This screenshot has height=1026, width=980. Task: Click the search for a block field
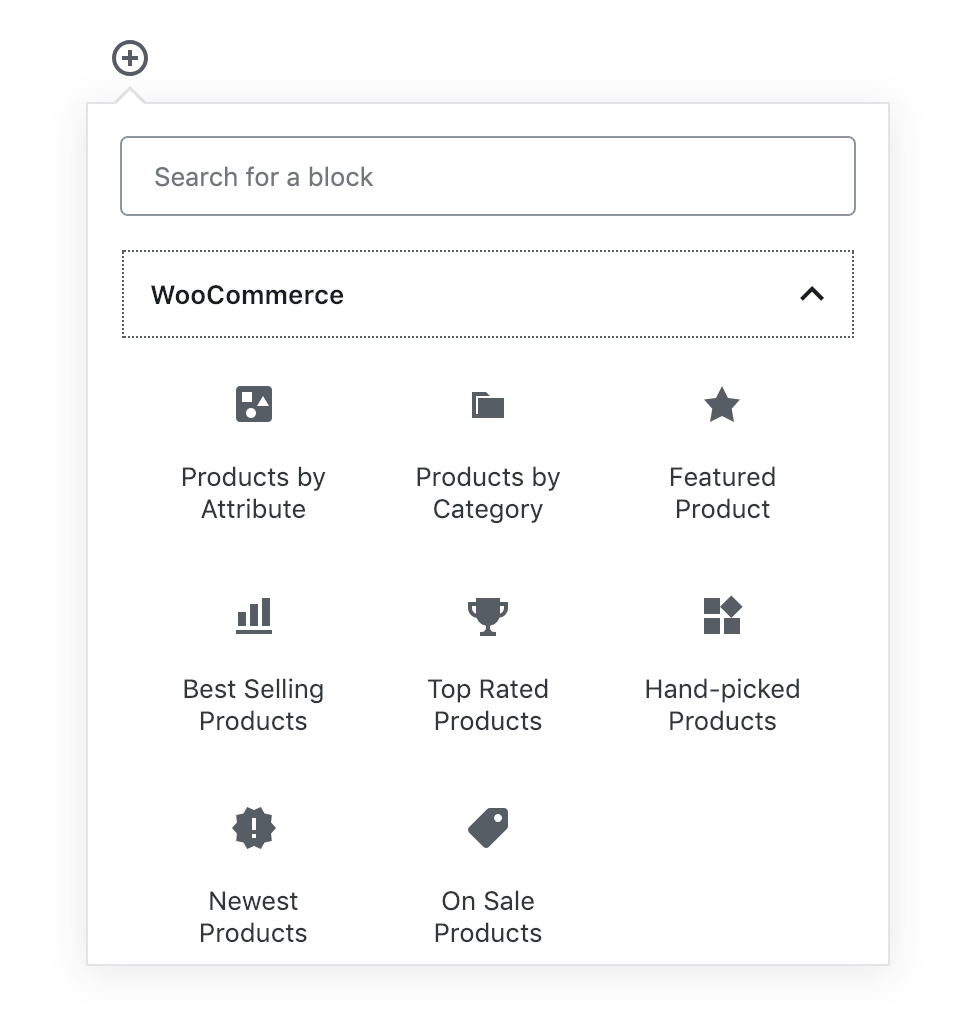tap(487, 176)
